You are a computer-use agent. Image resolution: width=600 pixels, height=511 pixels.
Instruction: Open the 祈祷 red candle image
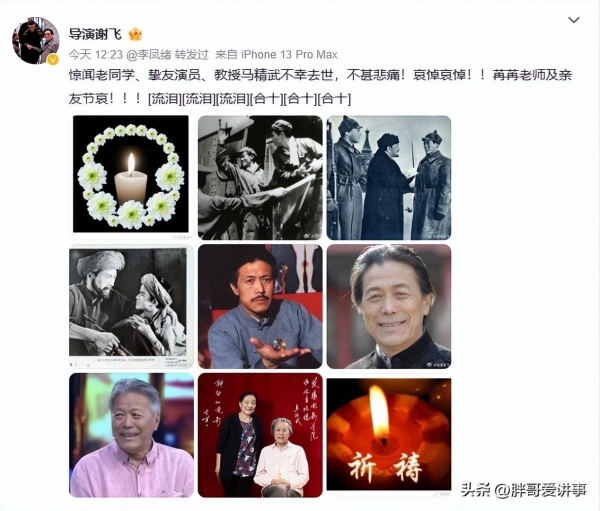(x=389, y=434)
